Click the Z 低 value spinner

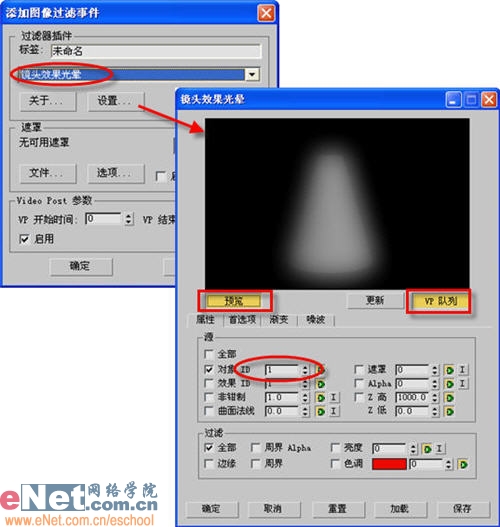tap(434, 411)
